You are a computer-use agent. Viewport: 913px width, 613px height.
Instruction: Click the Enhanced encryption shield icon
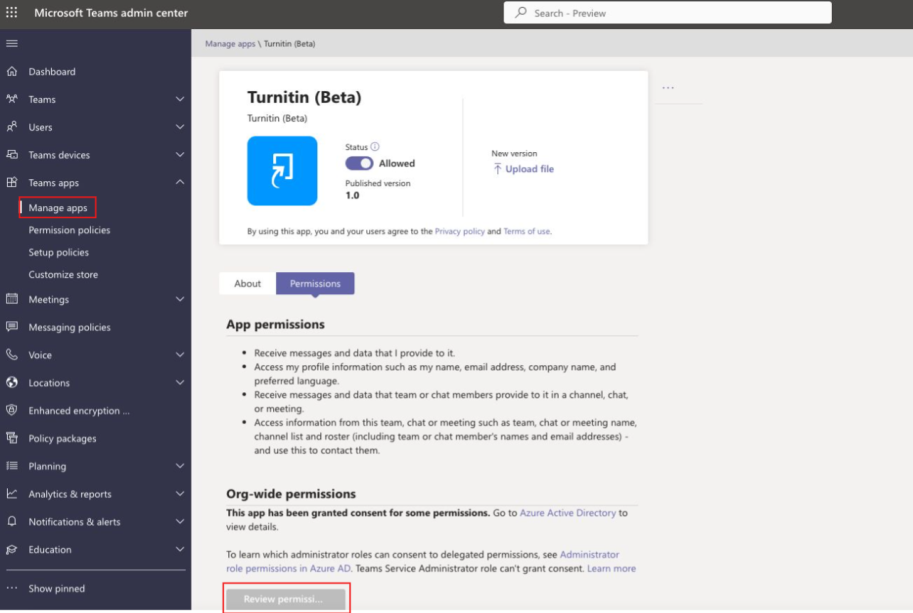12,410
